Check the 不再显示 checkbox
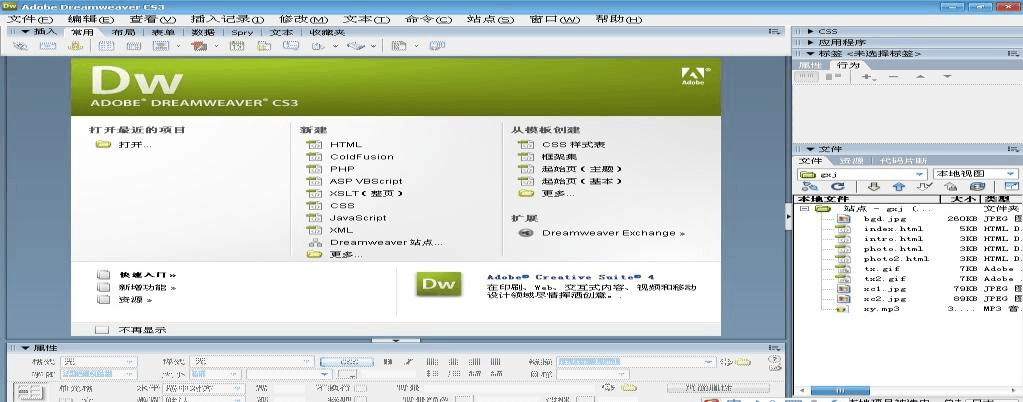 pyautogui.click(x=101, y=329)
